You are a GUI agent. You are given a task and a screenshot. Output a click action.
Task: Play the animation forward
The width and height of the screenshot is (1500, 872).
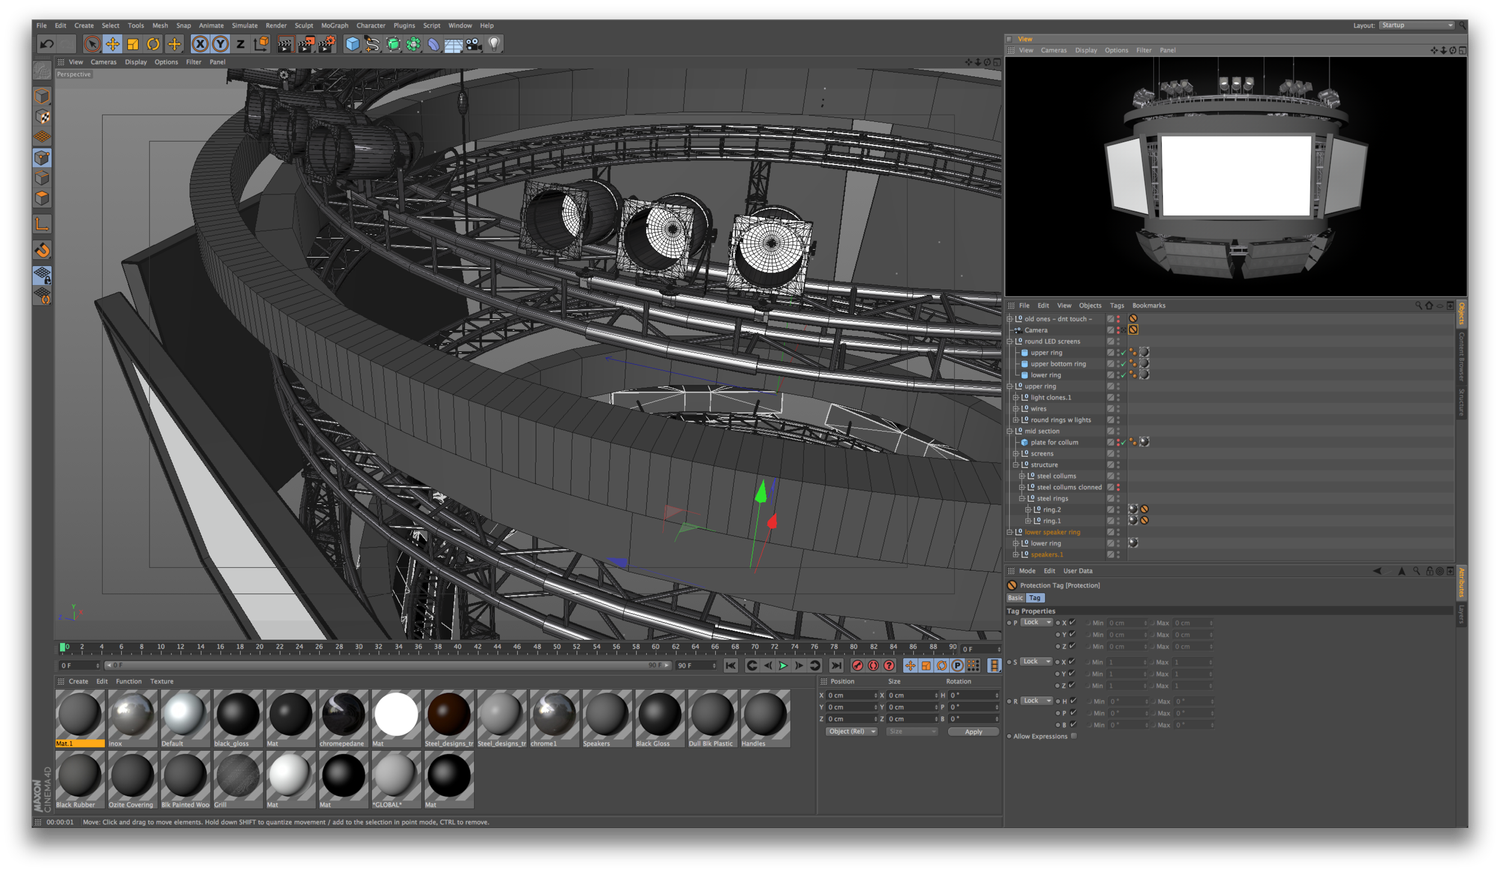point(783,665)
